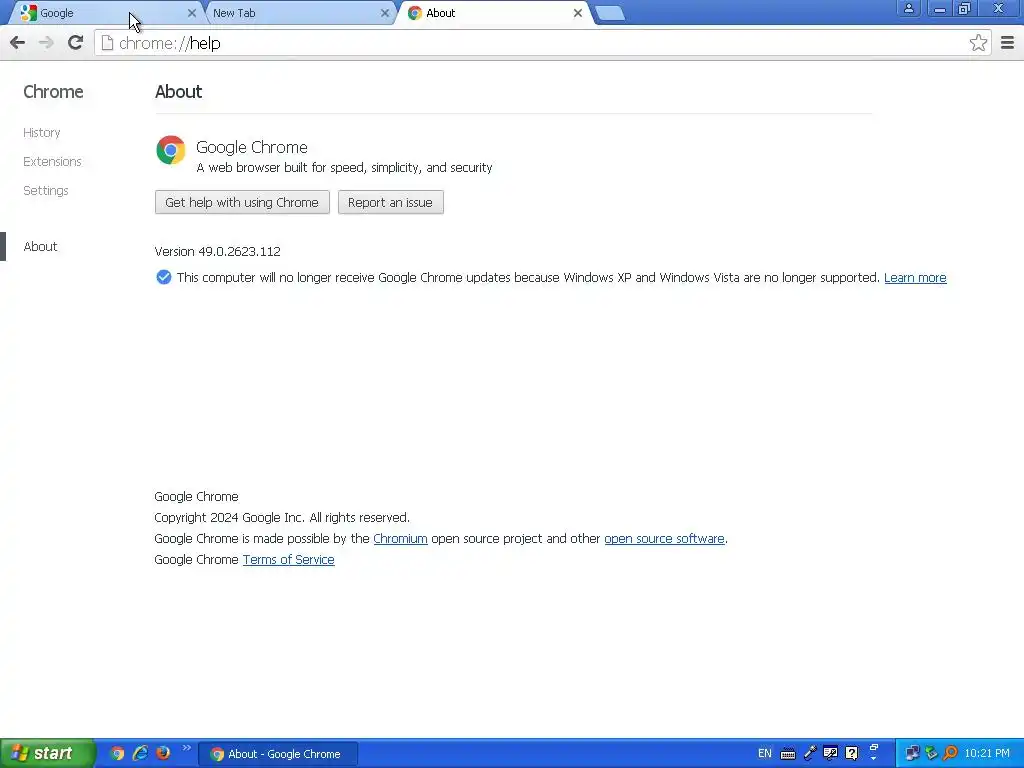The height and width of the screenshot is (768, 1024).
Task: Reload the current page
Action: coord(76,43)
